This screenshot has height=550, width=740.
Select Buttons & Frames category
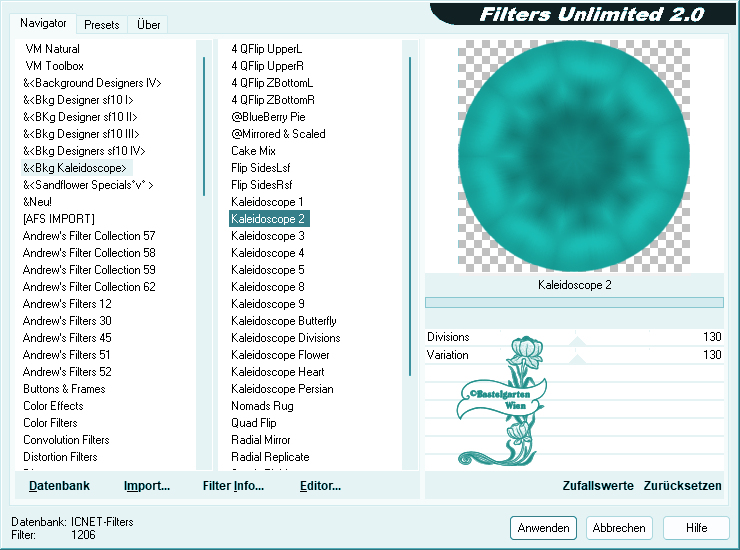pyautogui.click(x=64, y=389)
